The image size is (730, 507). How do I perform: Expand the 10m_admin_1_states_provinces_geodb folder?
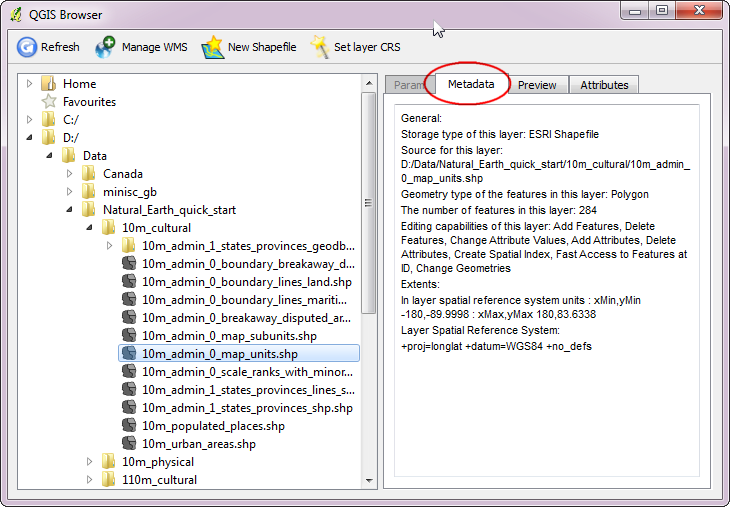tap(109, 246)
